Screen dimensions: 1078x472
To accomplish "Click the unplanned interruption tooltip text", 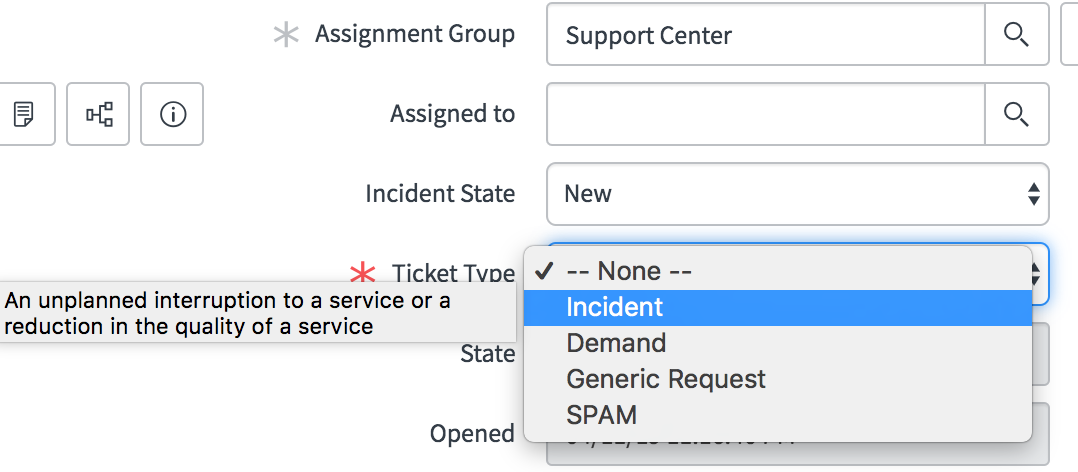I will click(228, 313).
